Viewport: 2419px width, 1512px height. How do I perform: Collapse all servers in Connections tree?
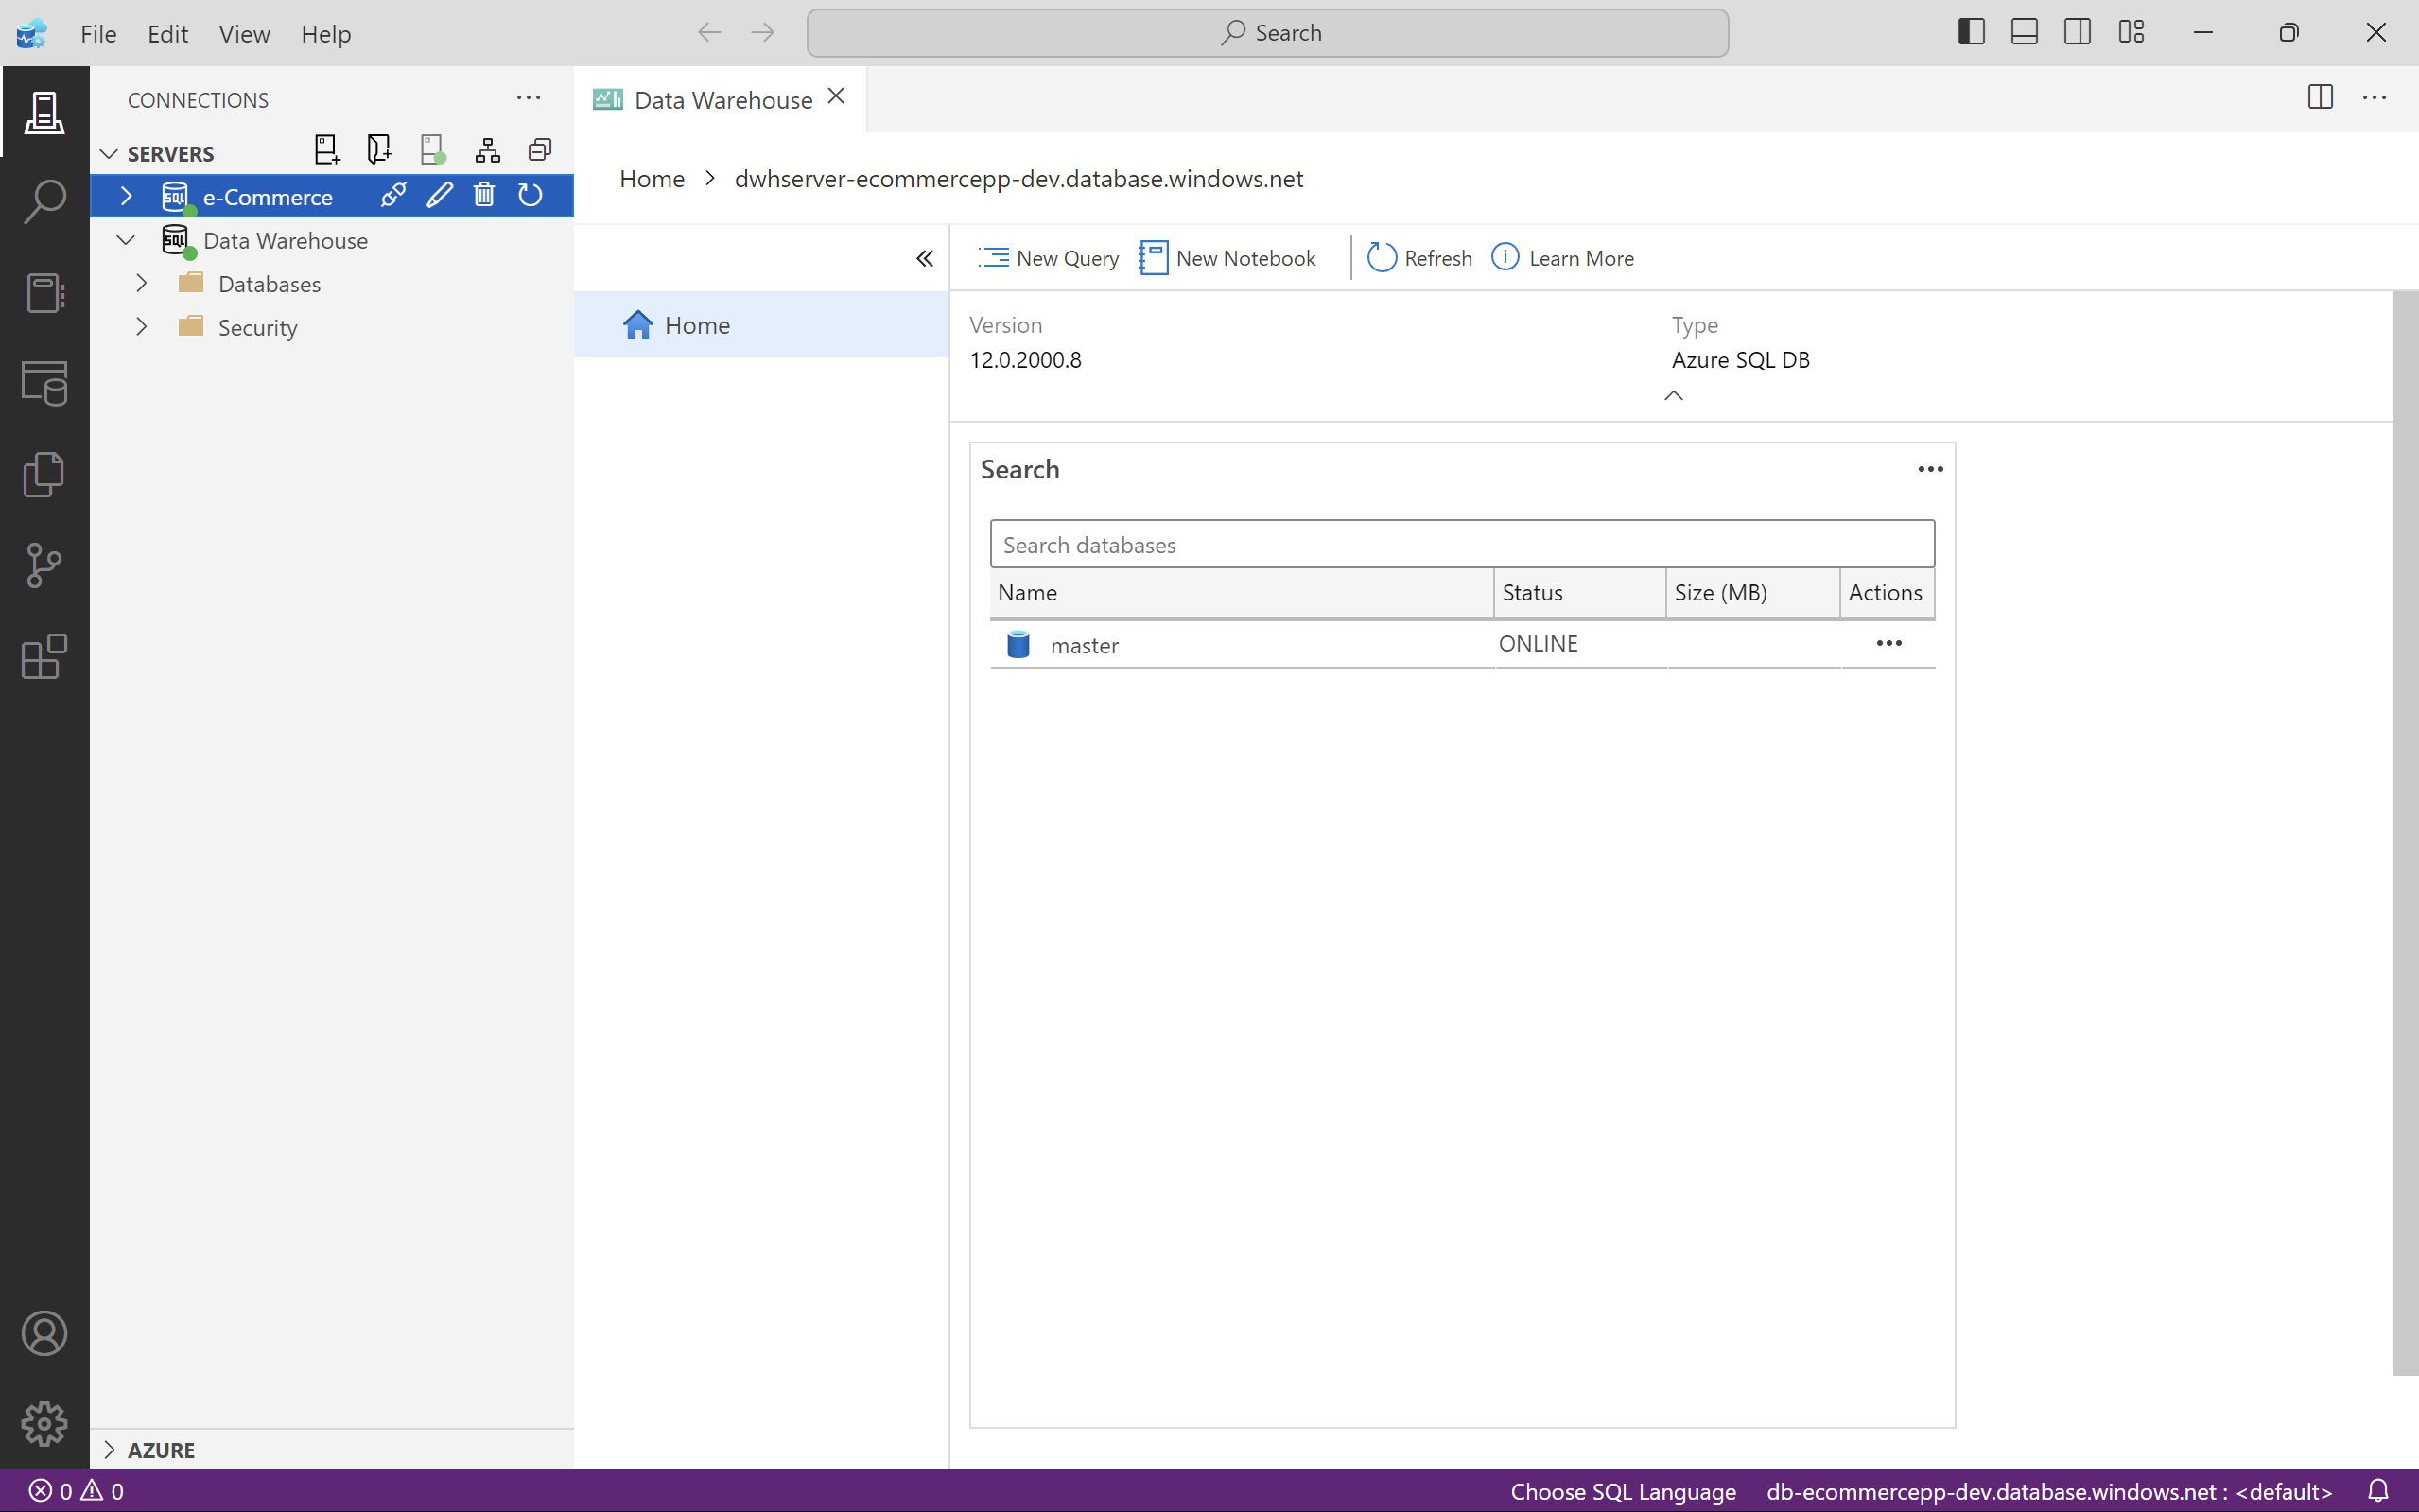pos(540,151)
